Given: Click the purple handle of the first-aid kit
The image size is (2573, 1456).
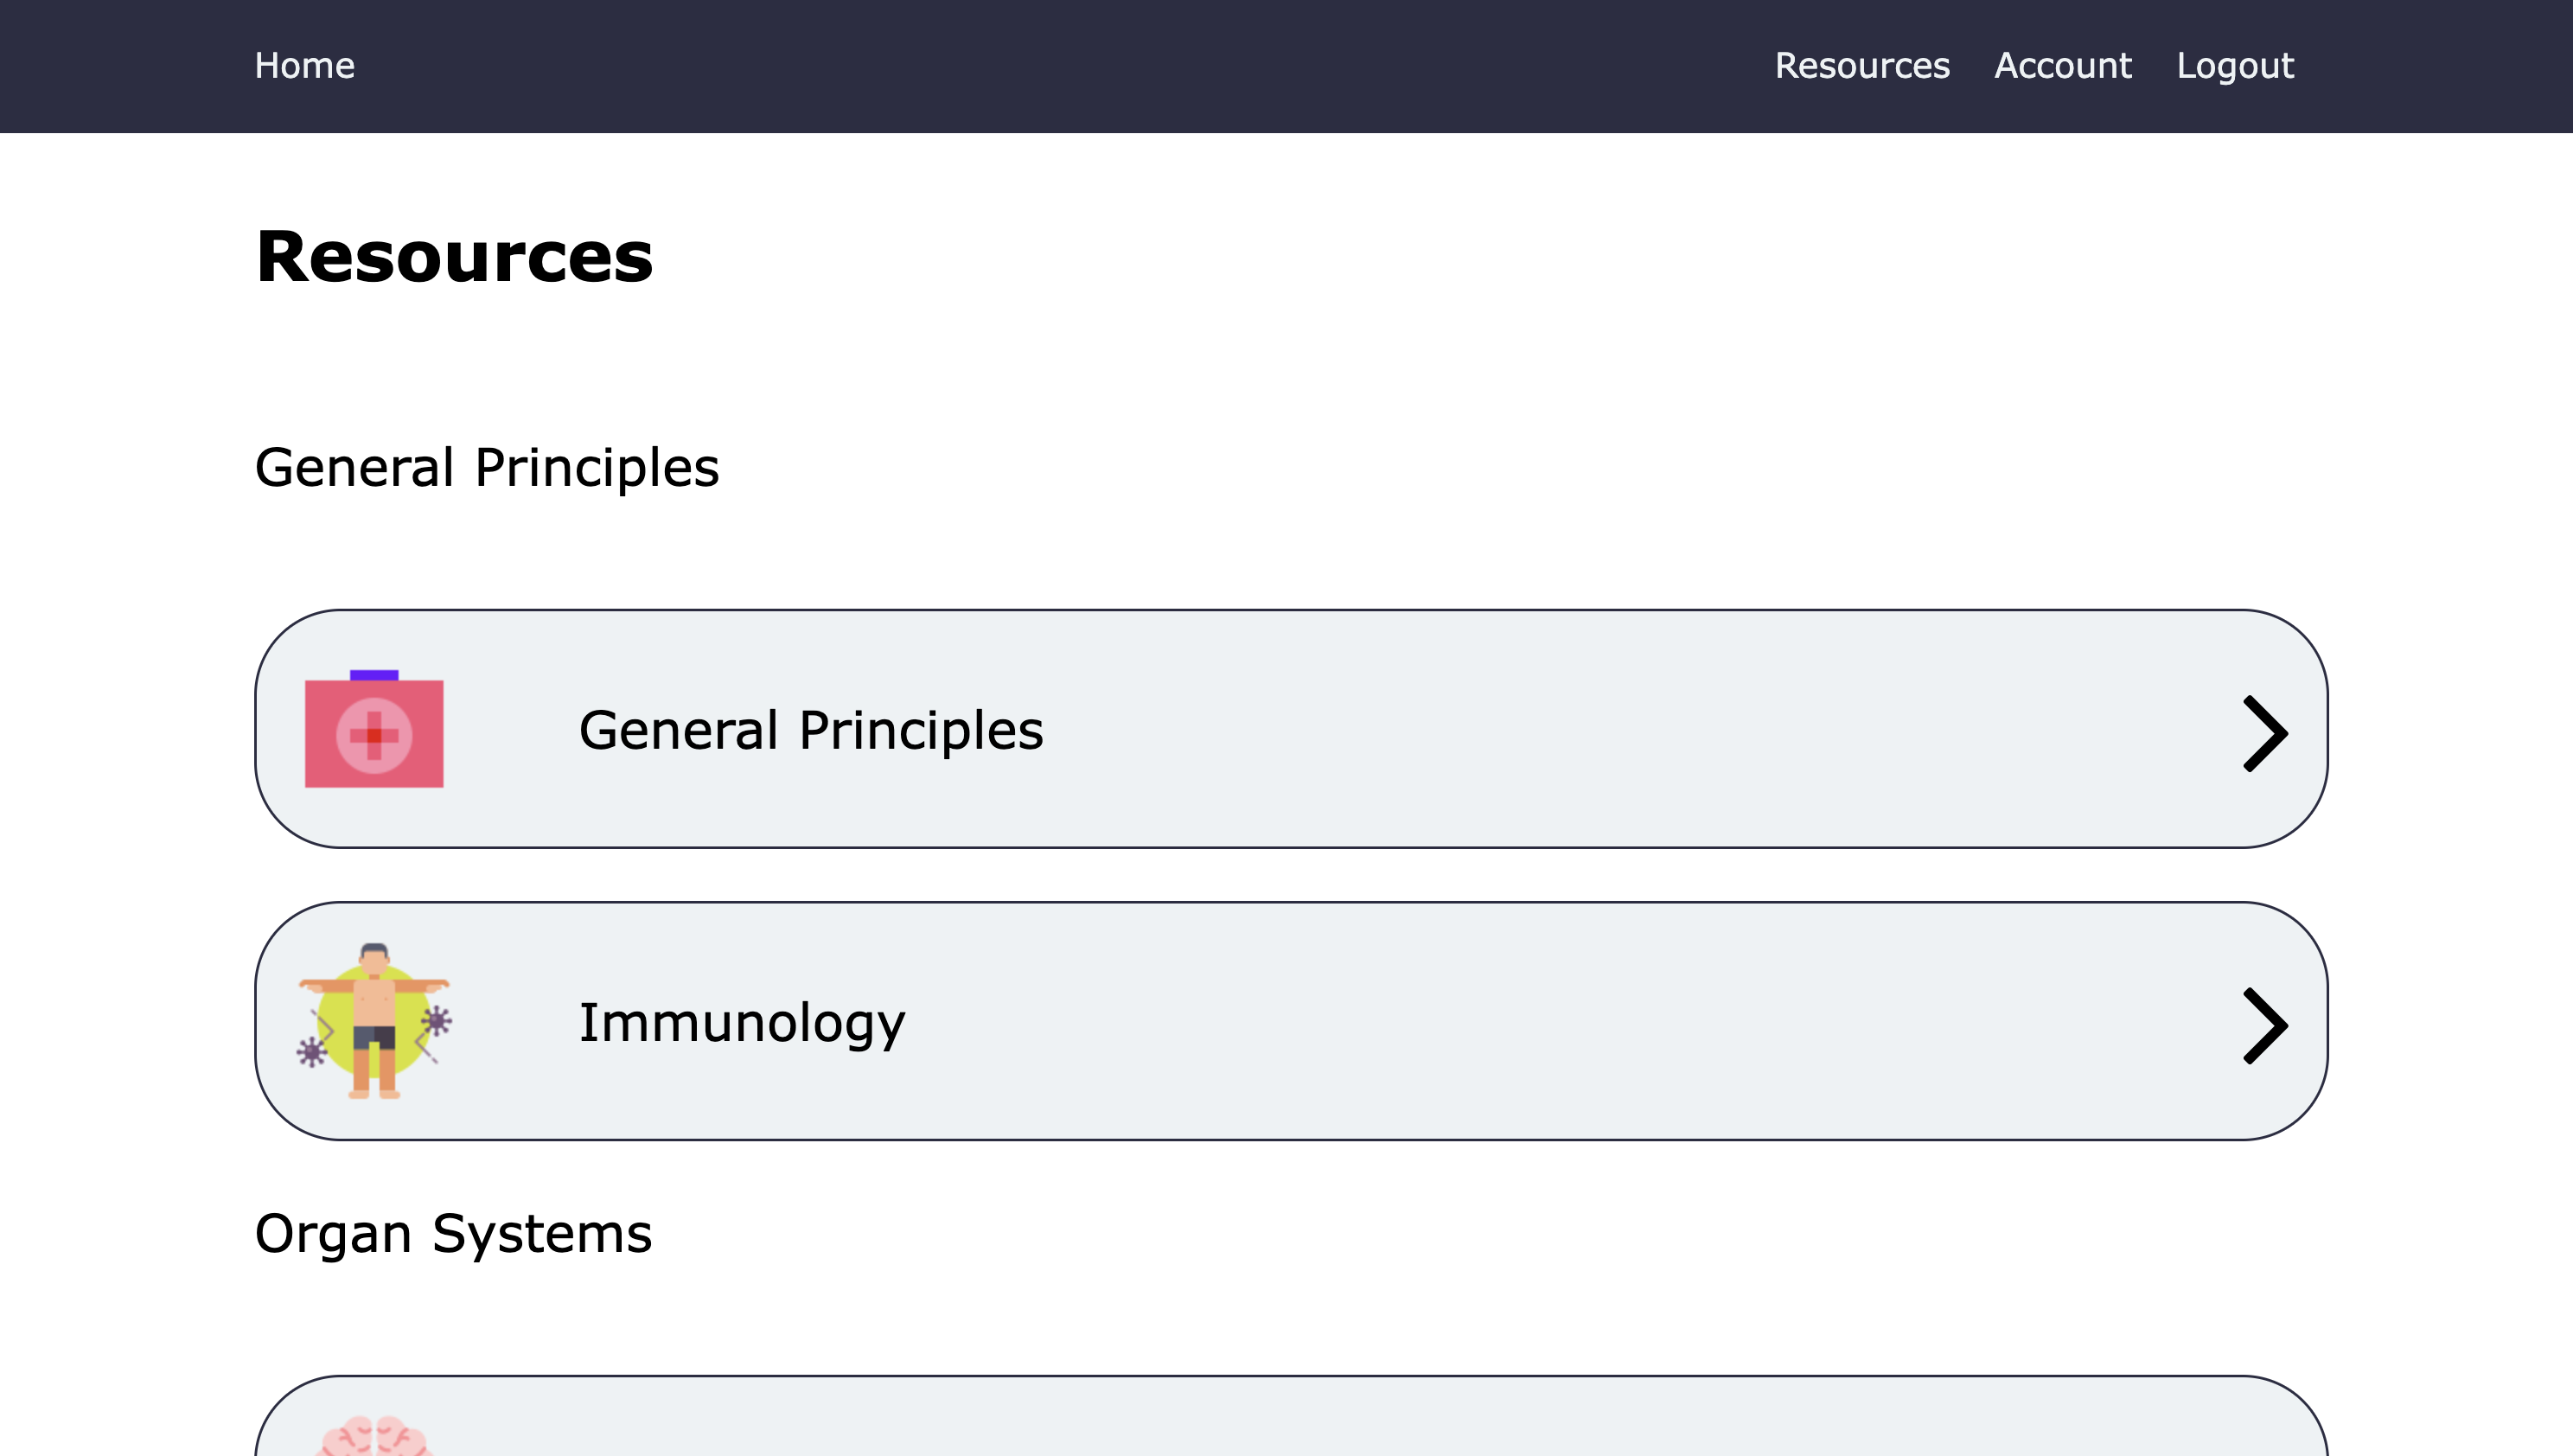Looking at the screenshot, I should pos(374,675).
